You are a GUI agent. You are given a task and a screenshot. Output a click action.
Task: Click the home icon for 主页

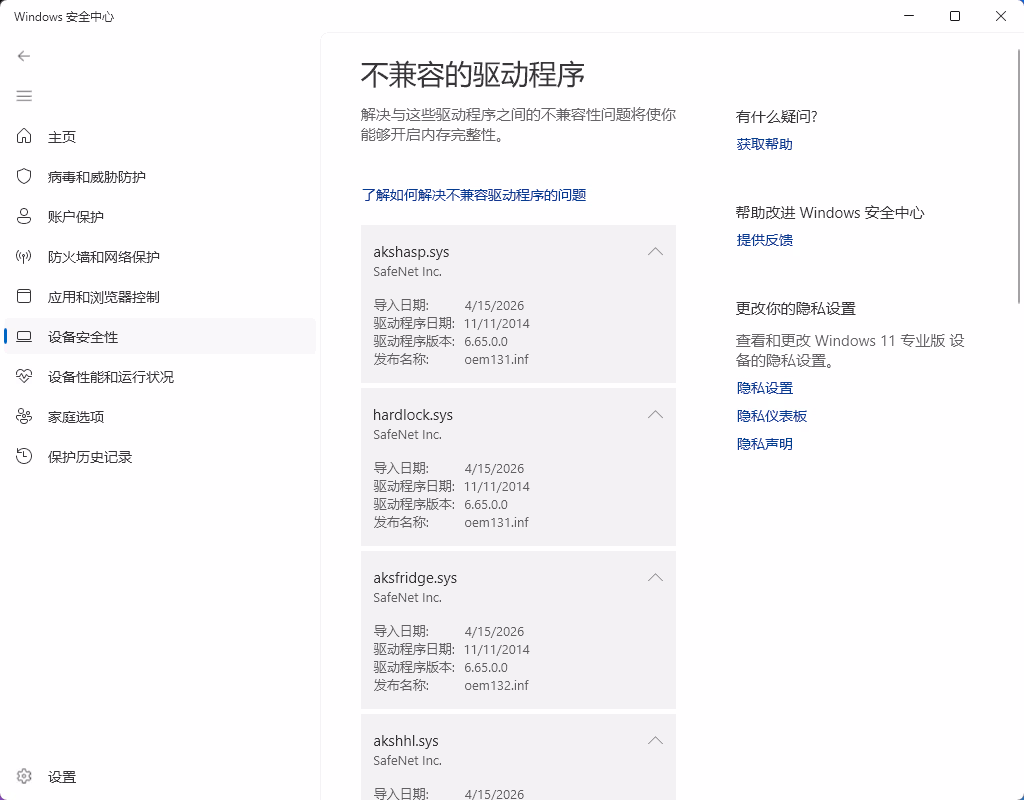coord(25,137)
